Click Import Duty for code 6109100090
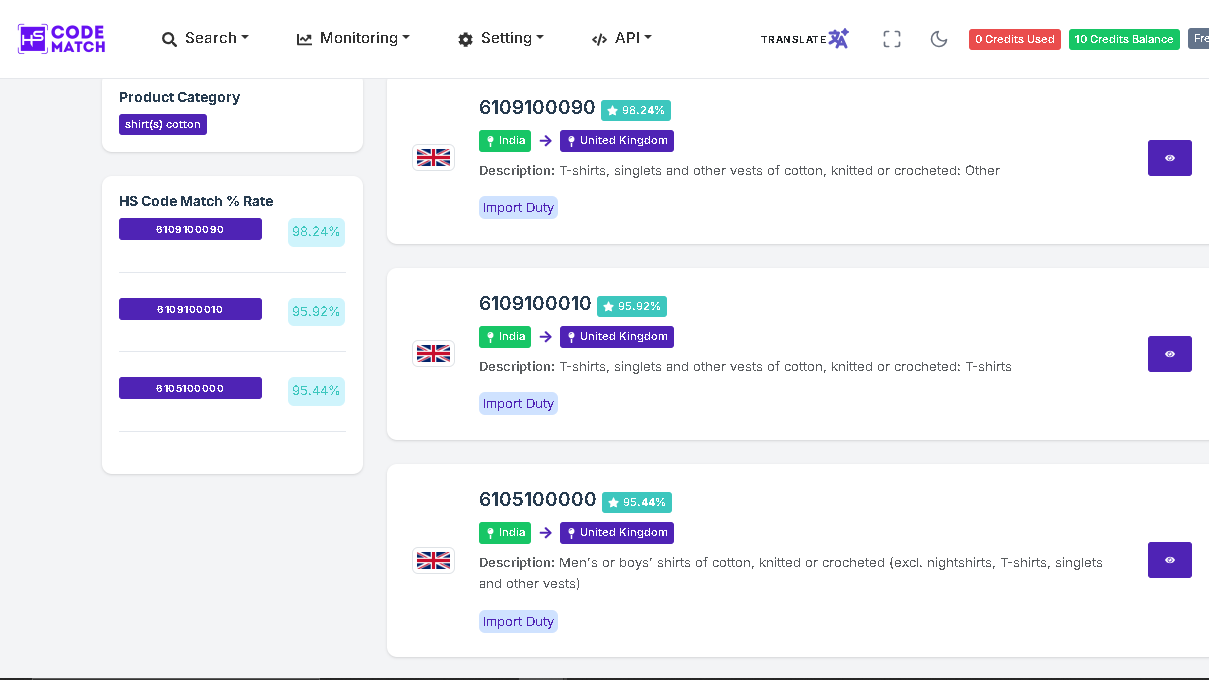The width and height of the screenshot is (1209, 680). 518,208
